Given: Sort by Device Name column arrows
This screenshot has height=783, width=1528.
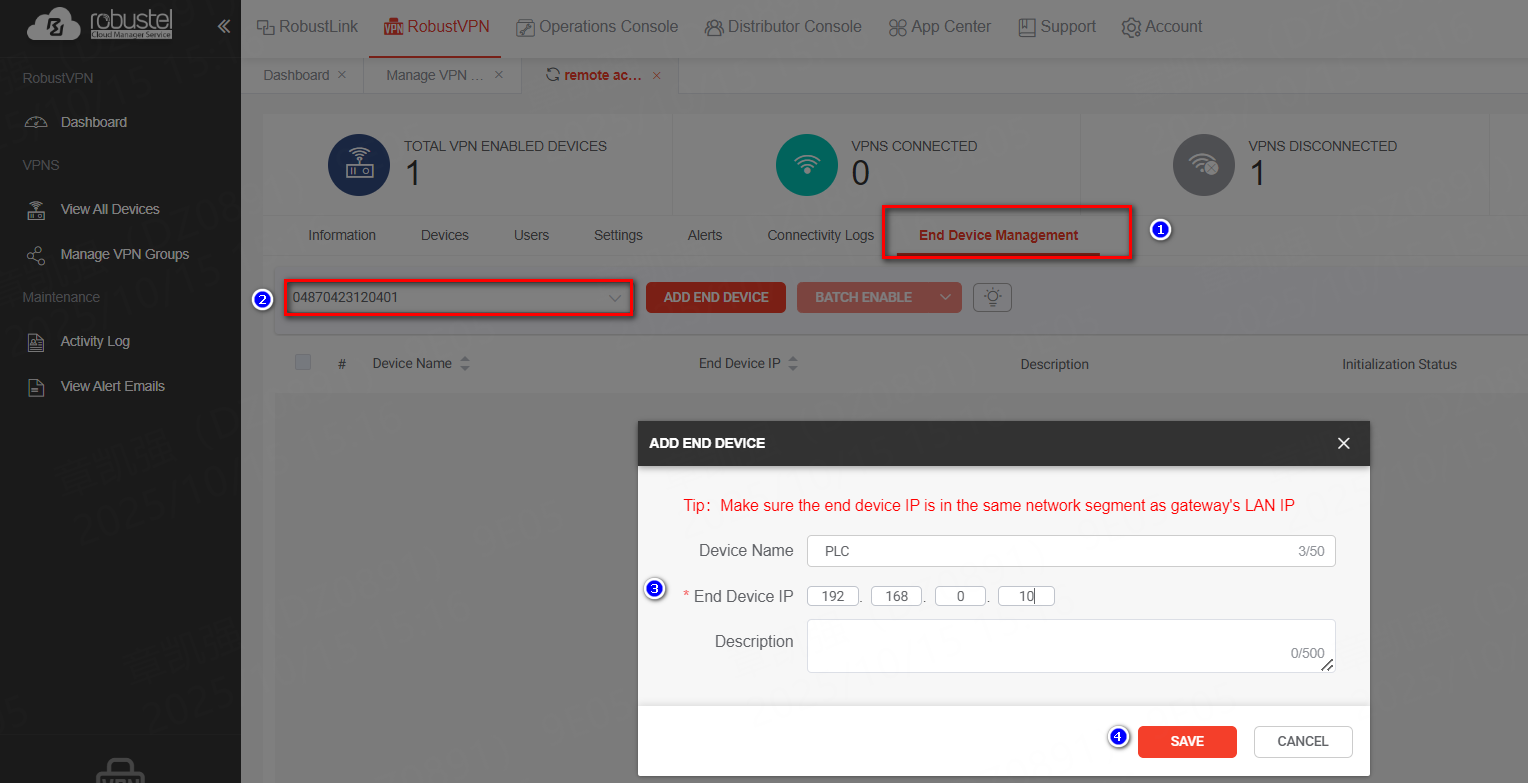Looking at the screenshot, I should (x=464, y=364).
